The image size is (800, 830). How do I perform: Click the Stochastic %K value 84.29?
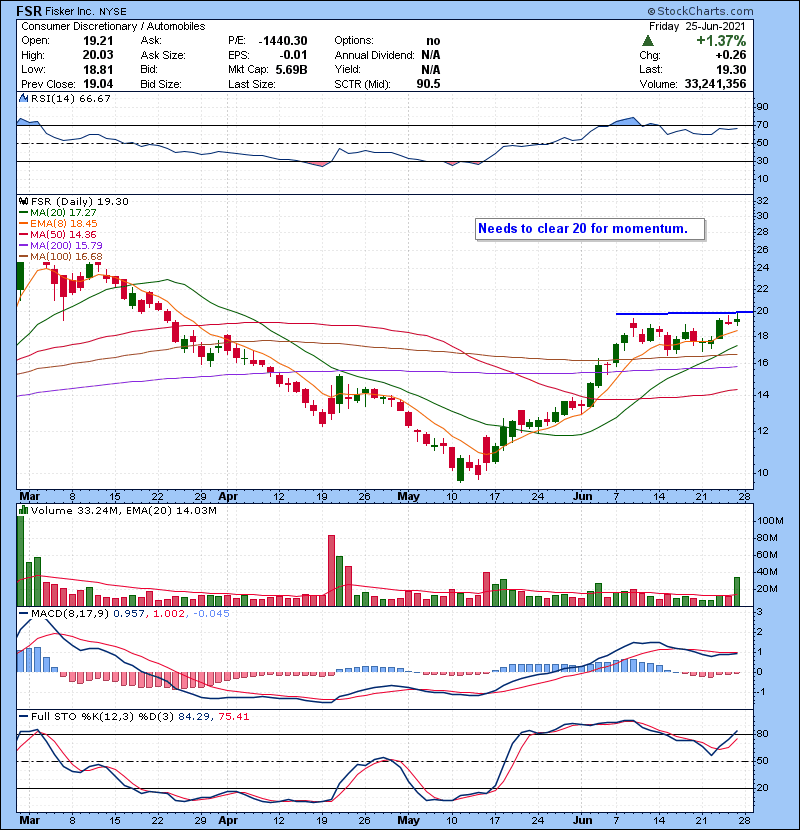193,717
